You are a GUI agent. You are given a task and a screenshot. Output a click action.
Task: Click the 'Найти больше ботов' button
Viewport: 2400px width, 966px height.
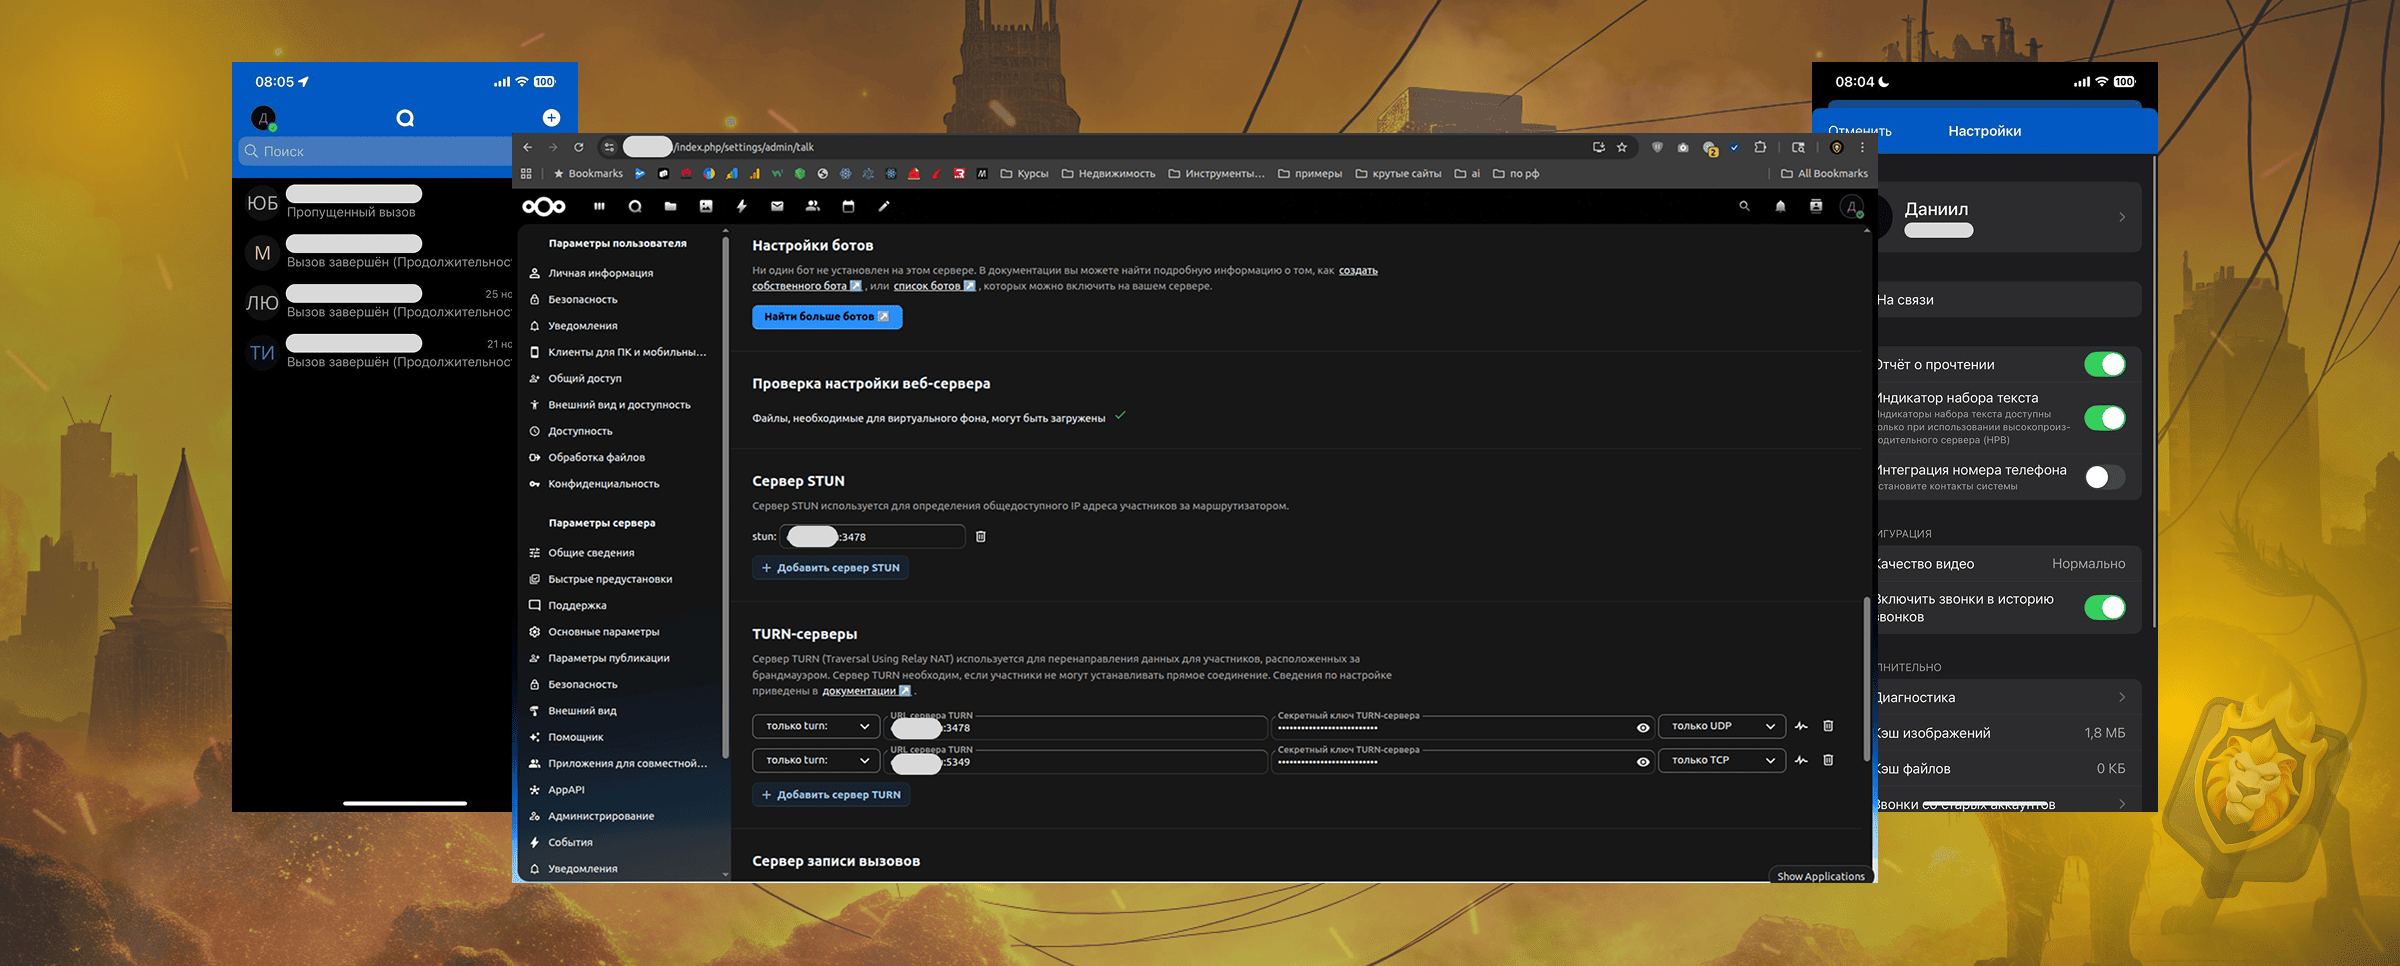(x=827, y=317)
